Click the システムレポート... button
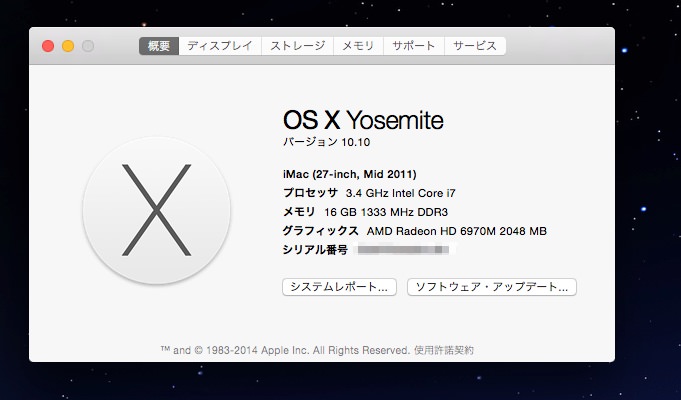 [339, 287]
